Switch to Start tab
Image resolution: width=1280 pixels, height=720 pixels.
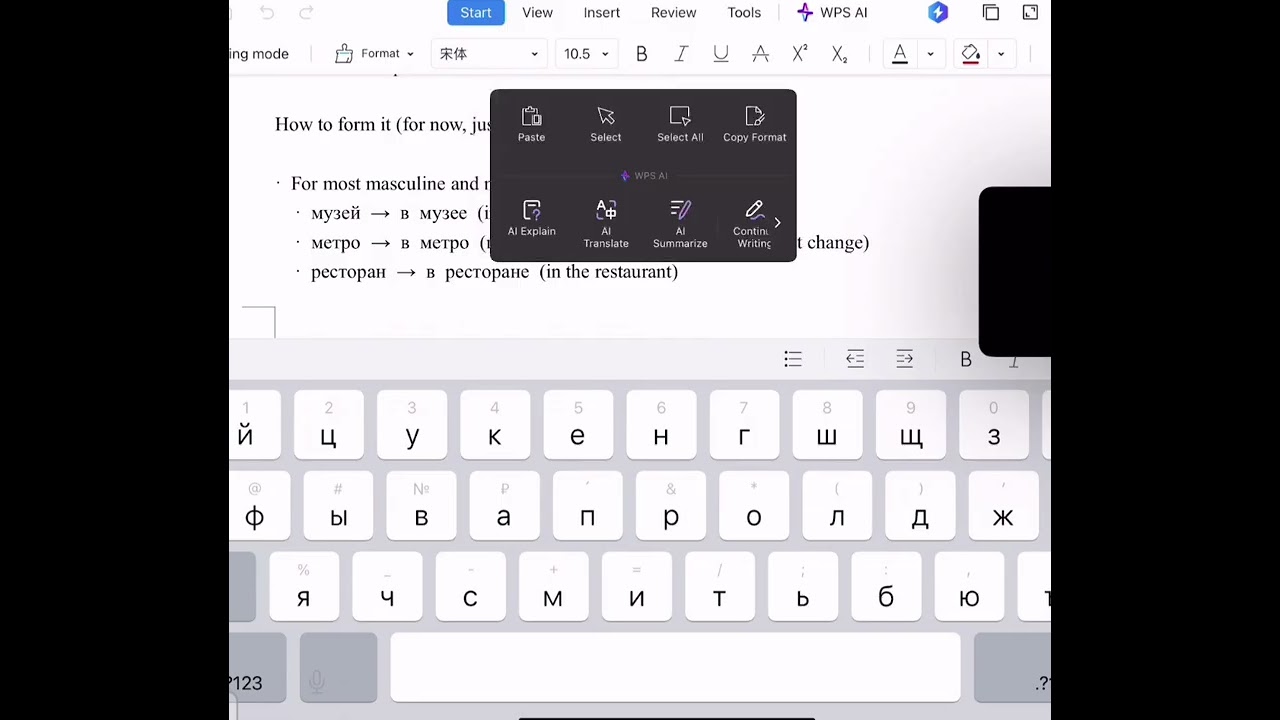476,13
